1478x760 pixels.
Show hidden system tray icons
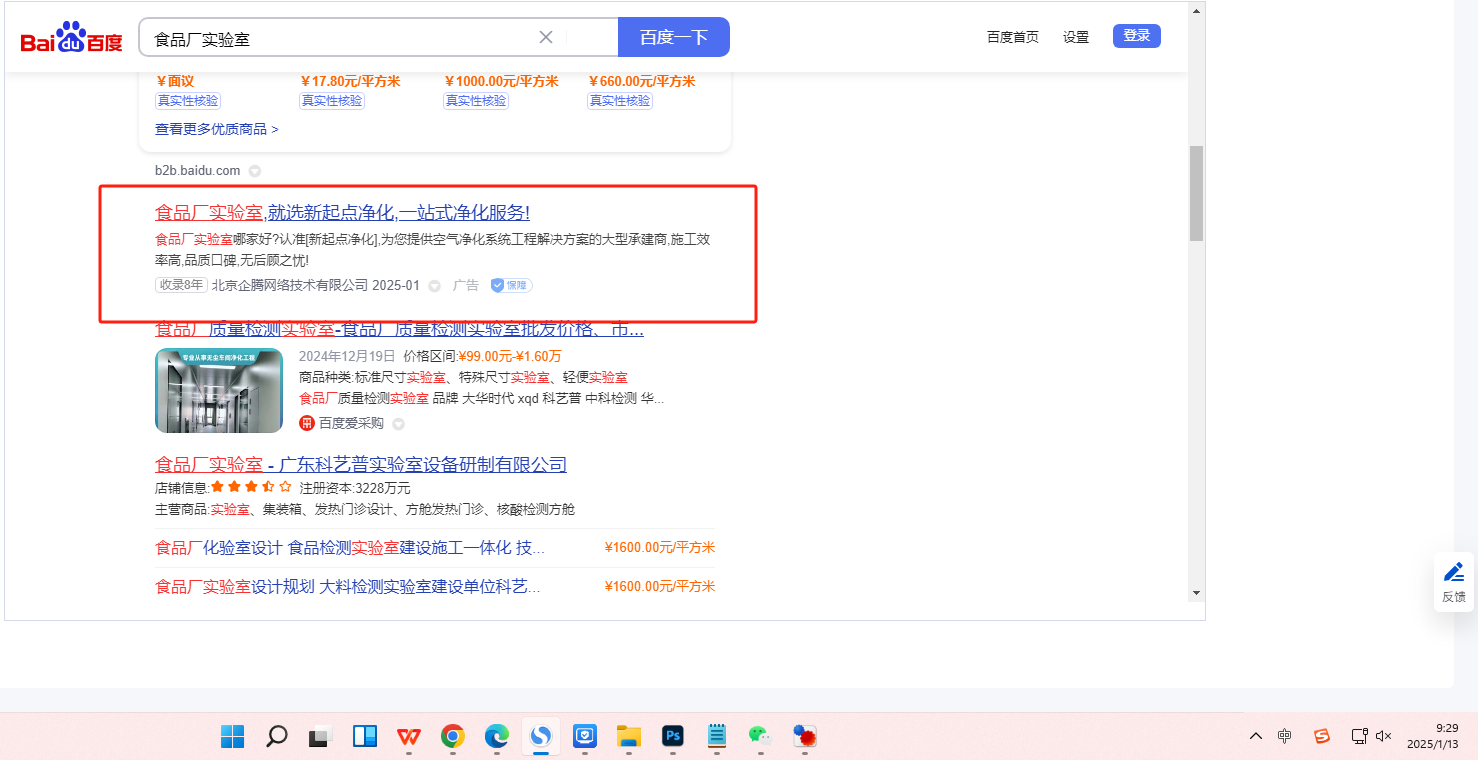click(x=1256, y=736)
